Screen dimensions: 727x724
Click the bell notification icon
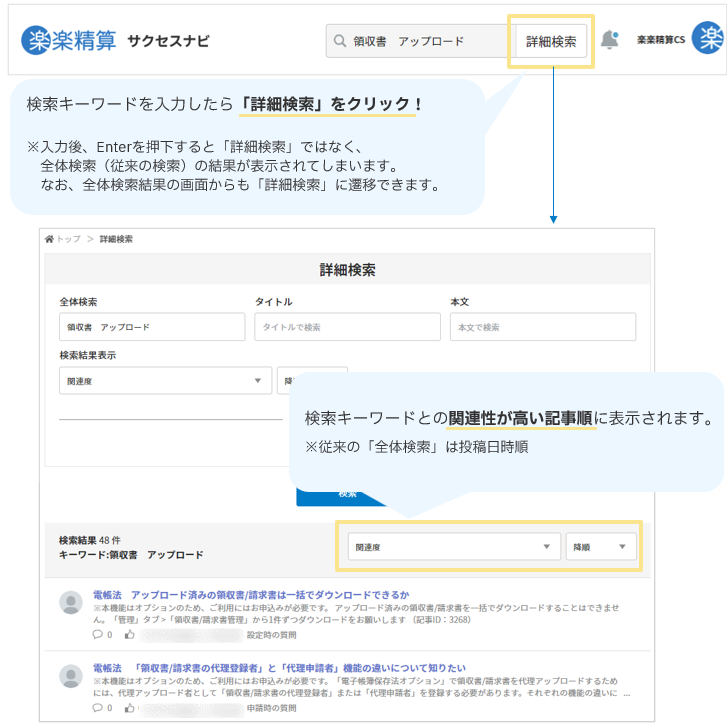609,41
